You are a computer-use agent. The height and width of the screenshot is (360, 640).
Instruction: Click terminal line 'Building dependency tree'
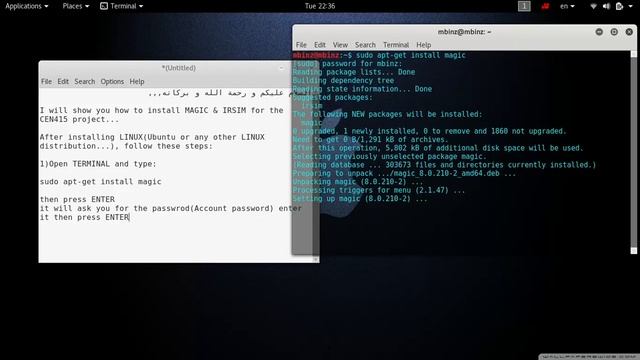coord(343,80)
